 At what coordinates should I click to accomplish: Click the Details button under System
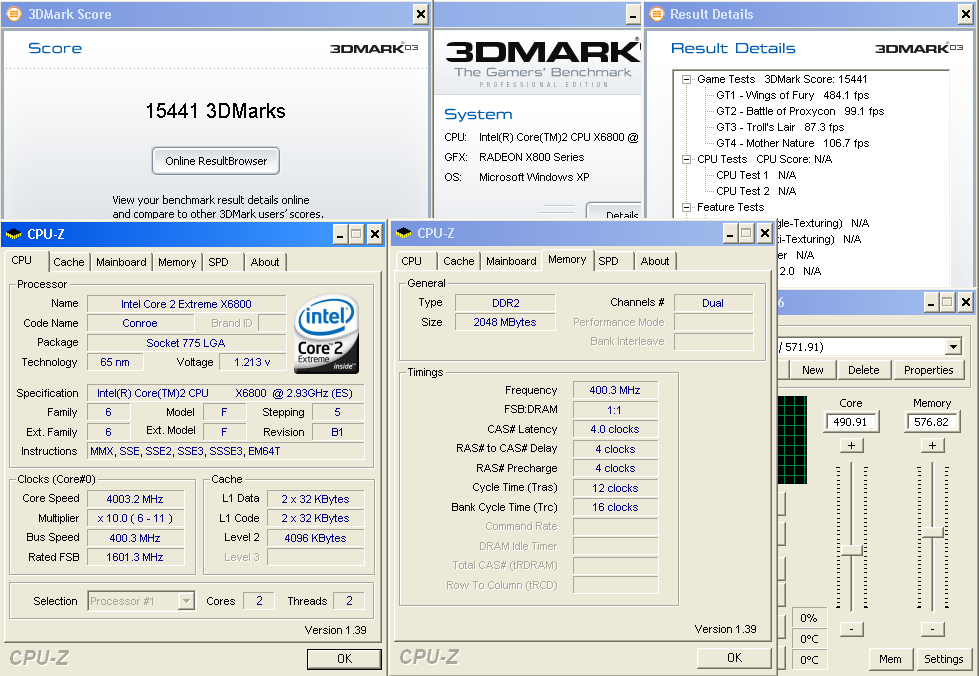pos(614,211)
